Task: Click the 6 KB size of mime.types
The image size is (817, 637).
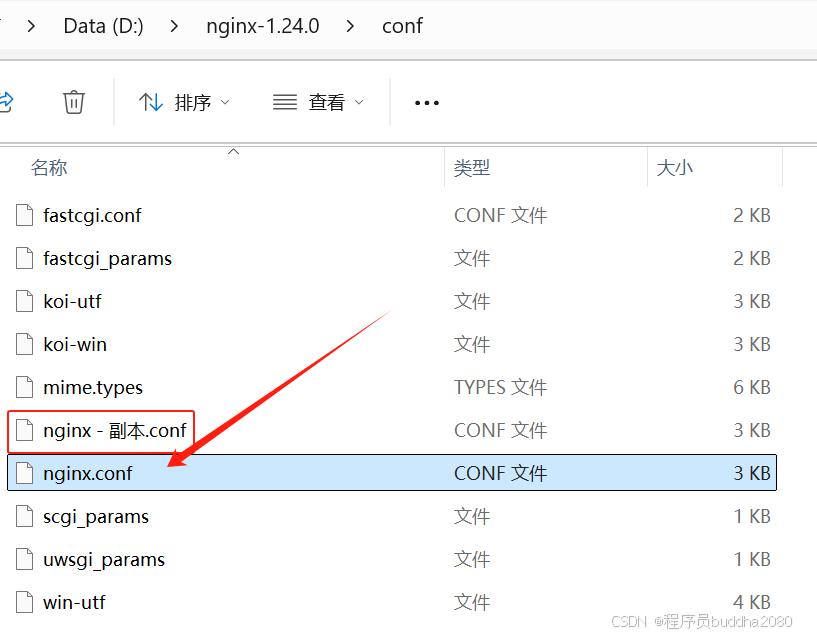Action: pyautogui.click(x=752, y=388)
